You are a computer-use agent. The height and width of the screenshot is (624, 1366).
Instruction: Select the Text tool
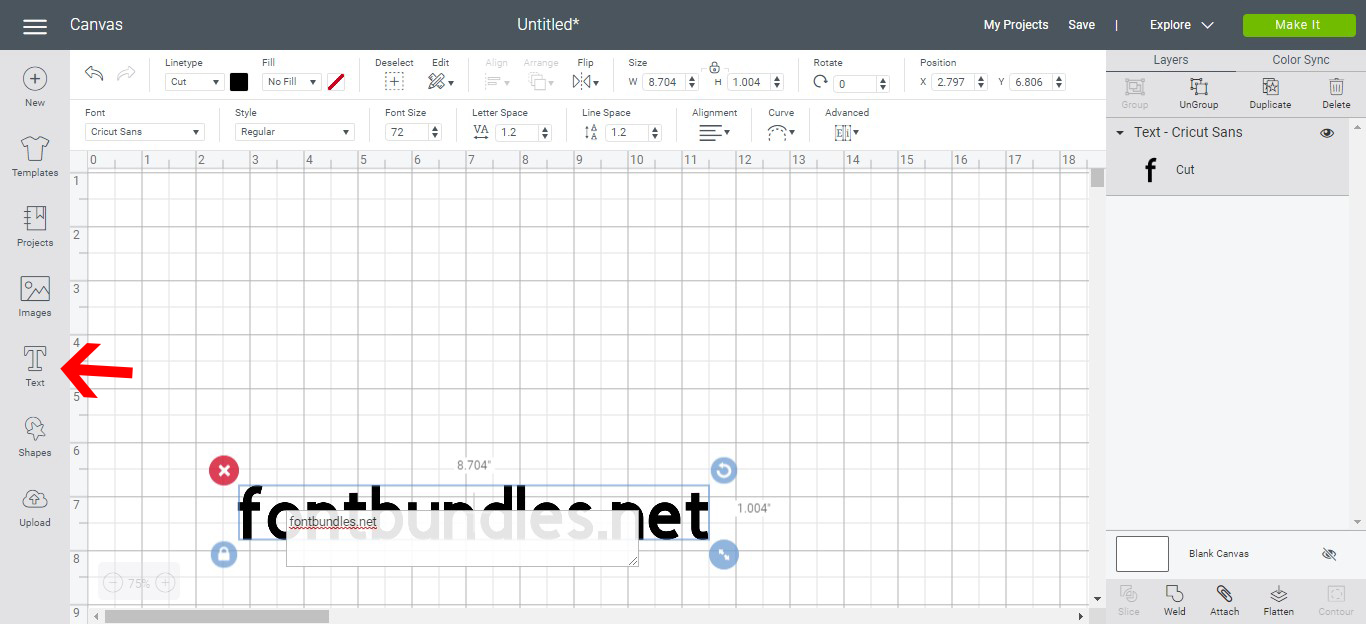coord(35,367)
